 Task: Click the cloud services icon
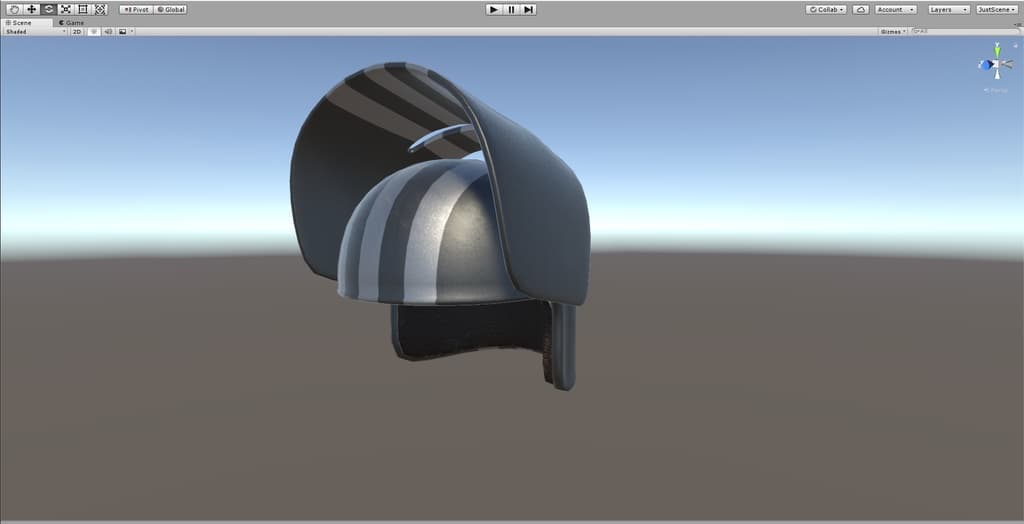pos(860,9)
